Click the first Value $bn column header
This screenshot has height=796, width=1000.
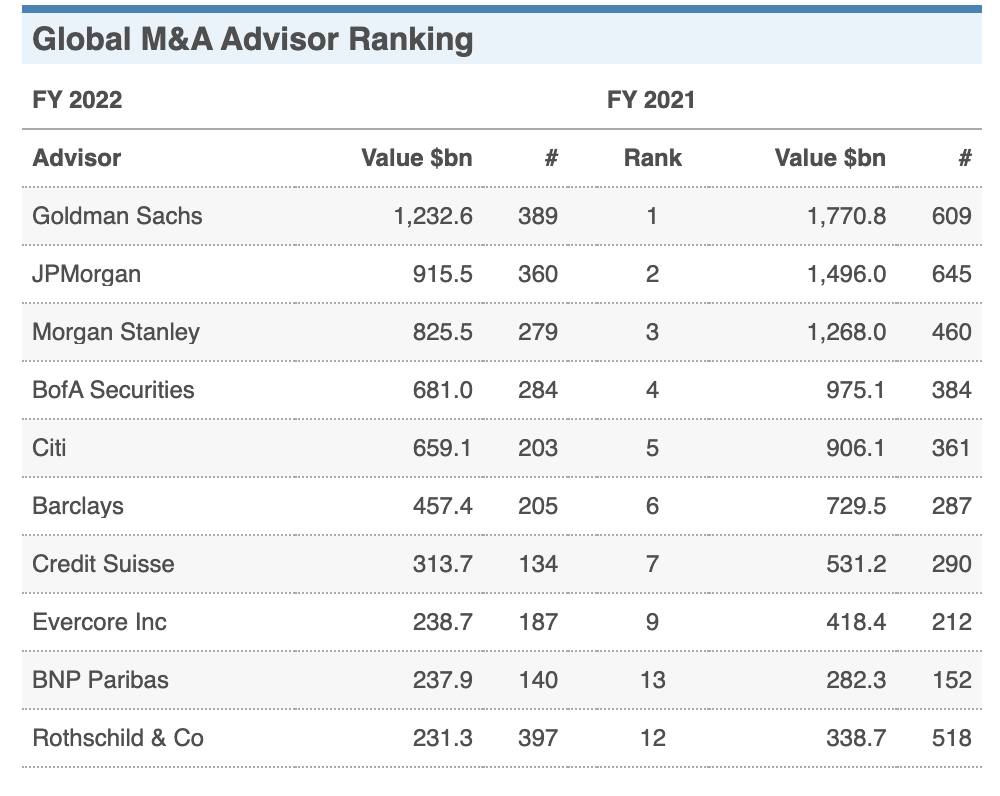click(417, 158)
